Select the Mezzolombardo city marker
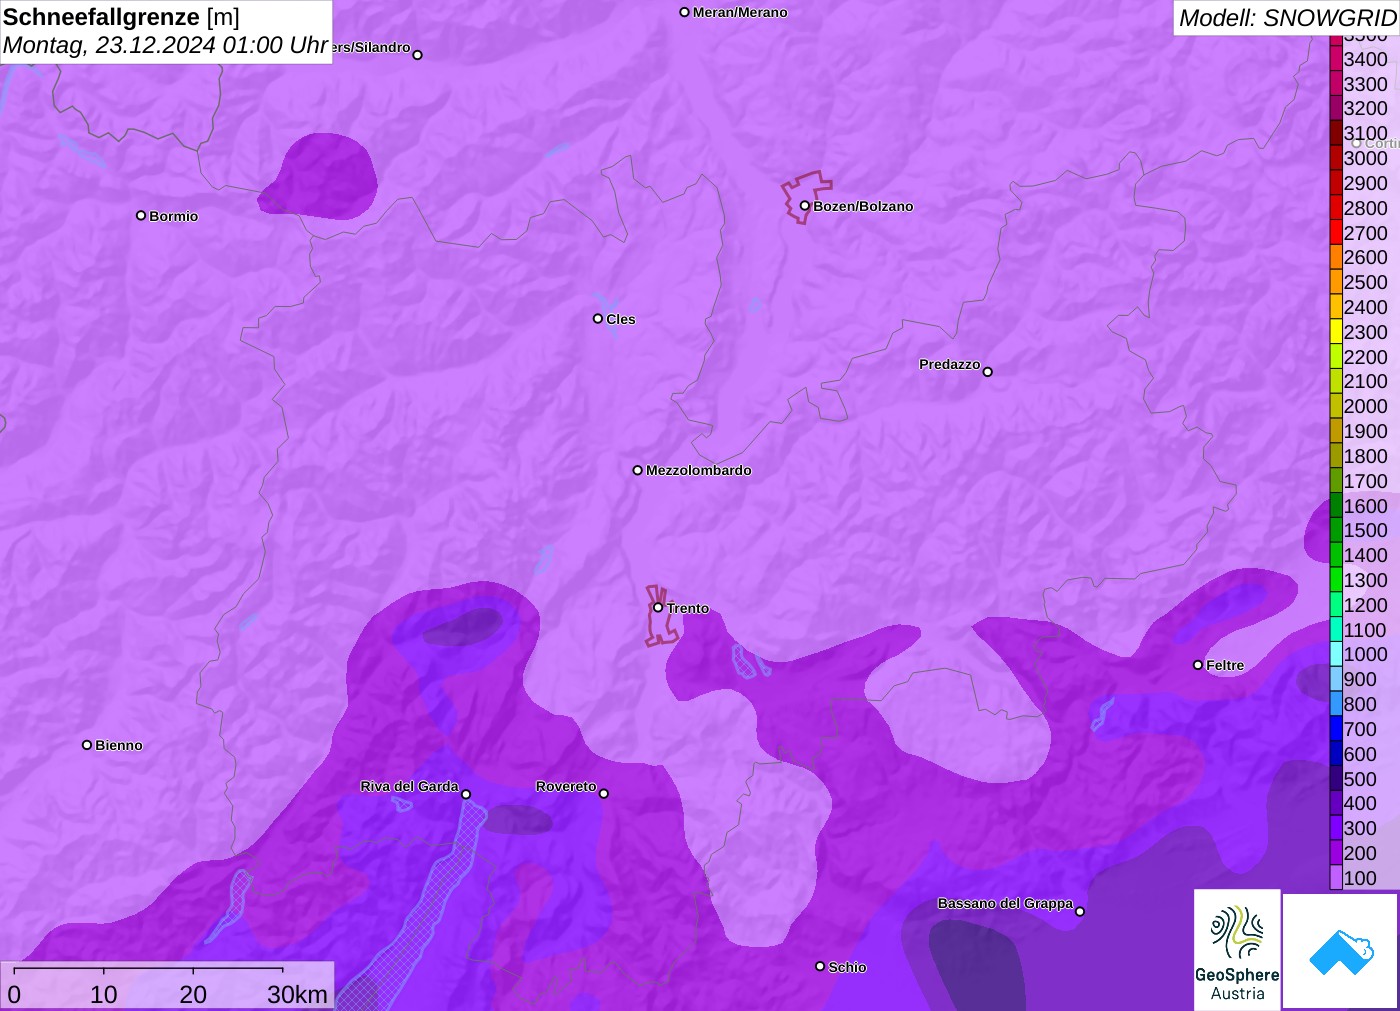The width and height of the screenshot is (1400, 1011). pyautogui.click(x=637, y=470)
